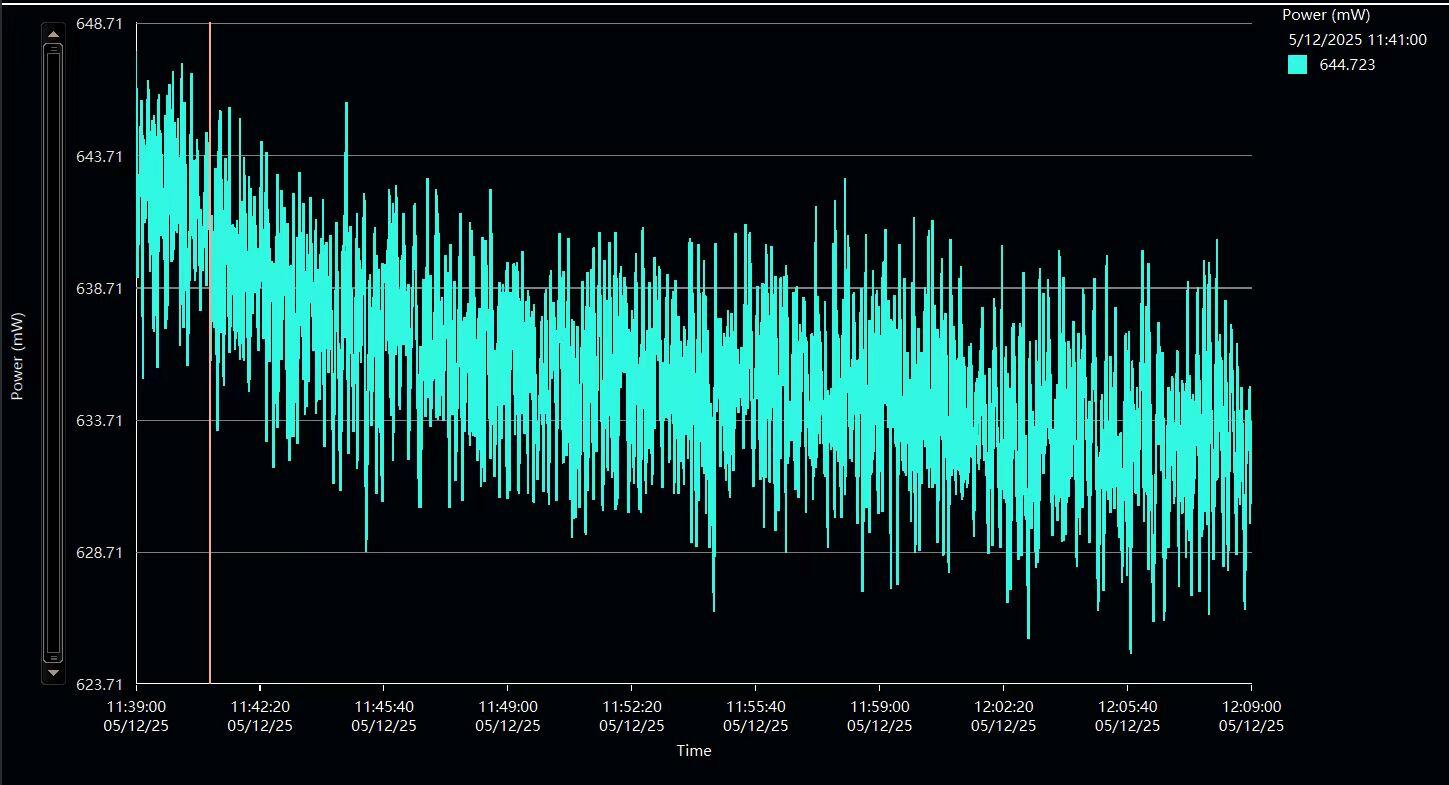Click the 623.71 Y-axis minimum label
The image size is (1449, 785).
pyautogui.click(x=100, y=685)
